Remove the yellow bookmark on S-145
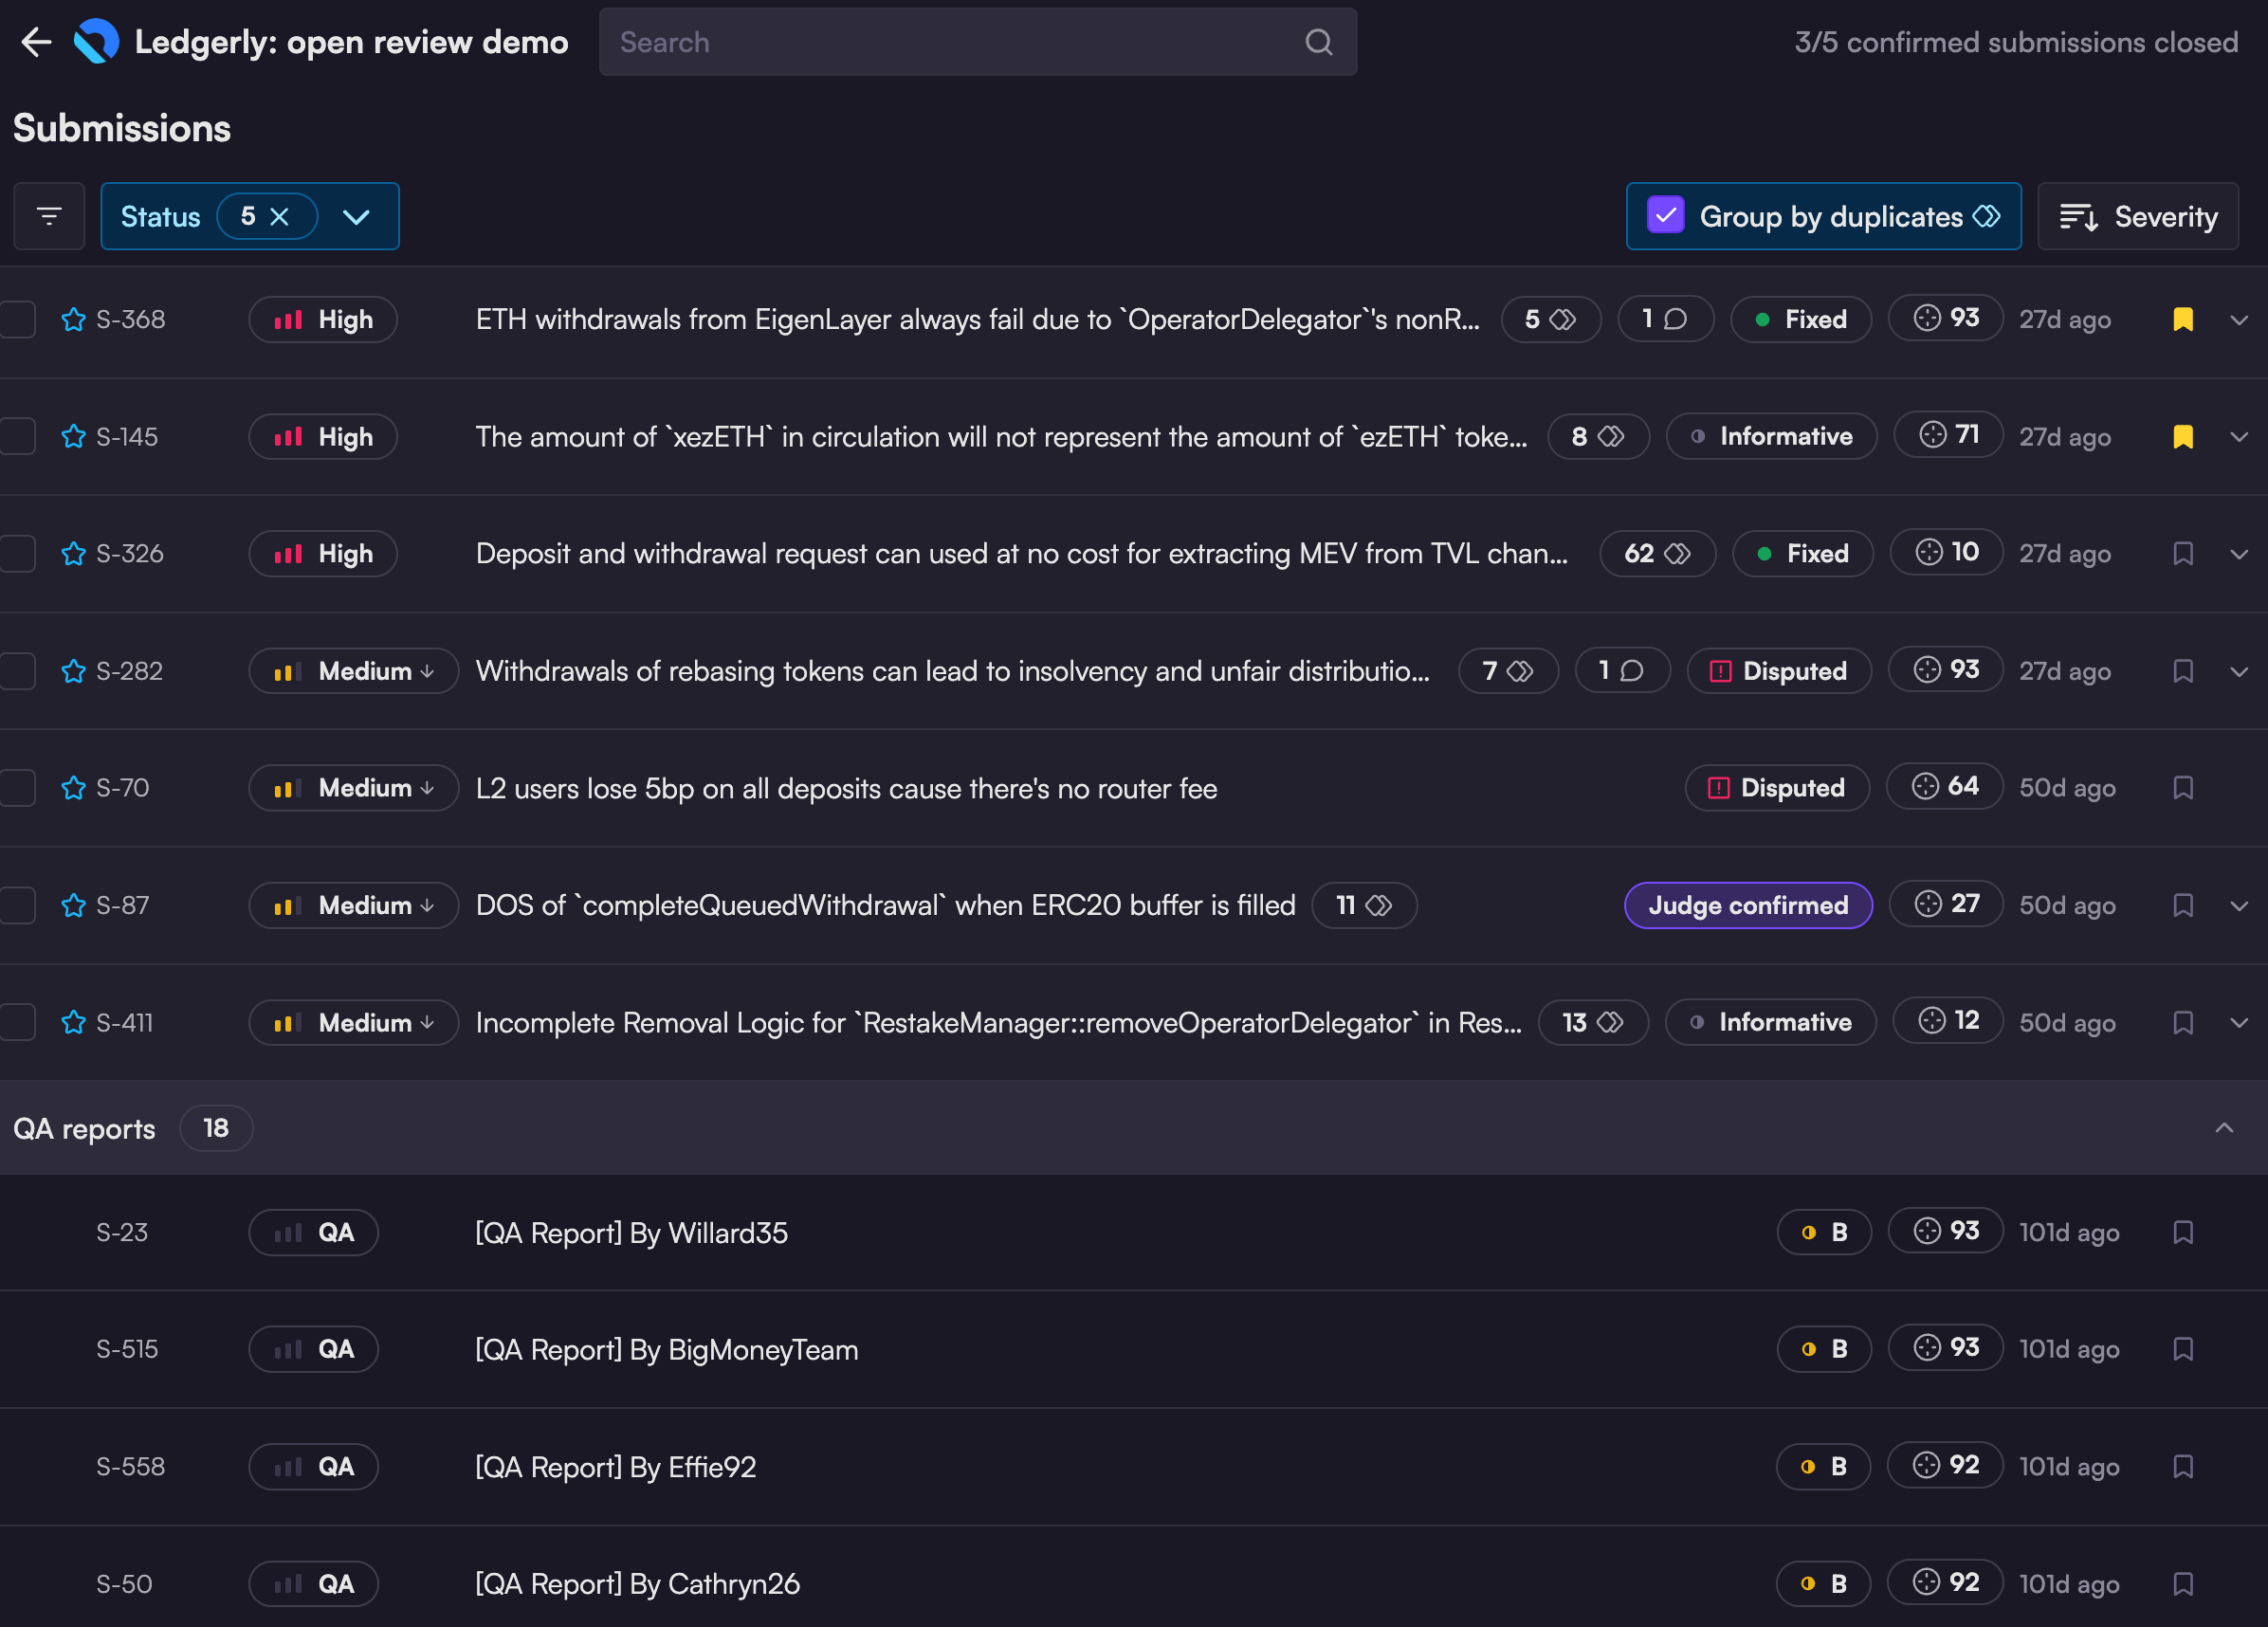 tap(2182, 437)
